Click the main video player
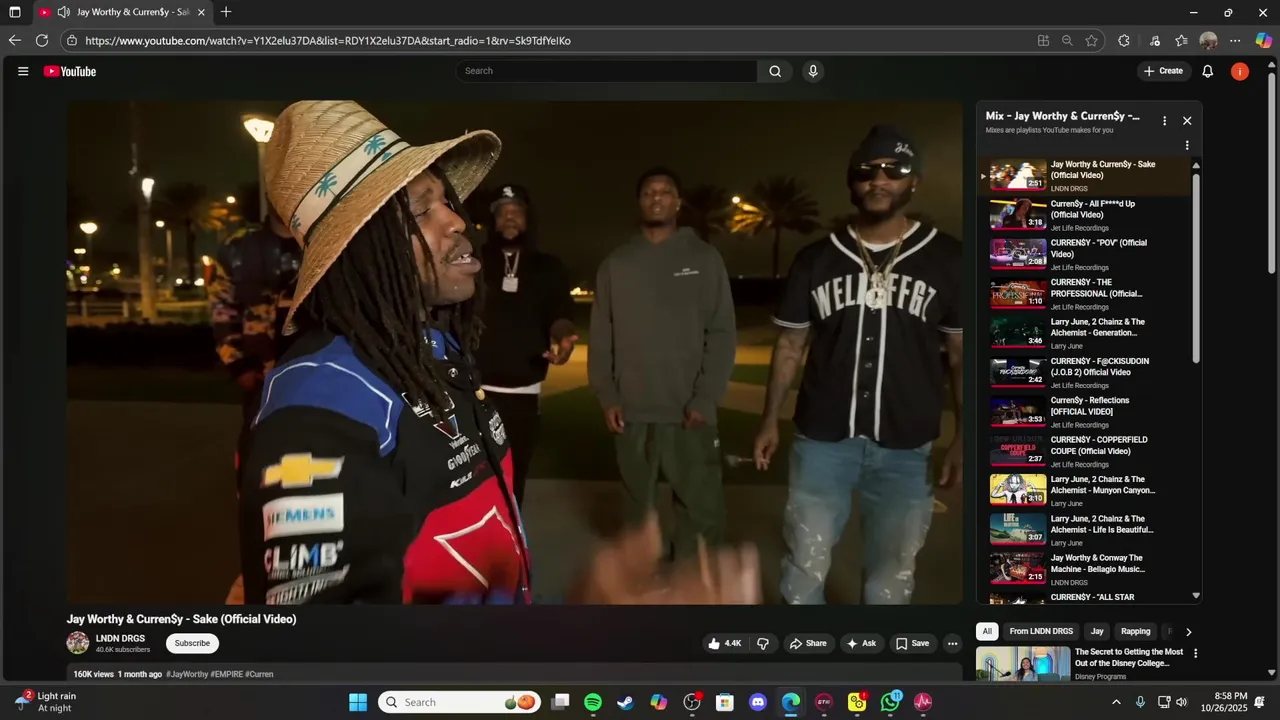 (x=515, y=352)
